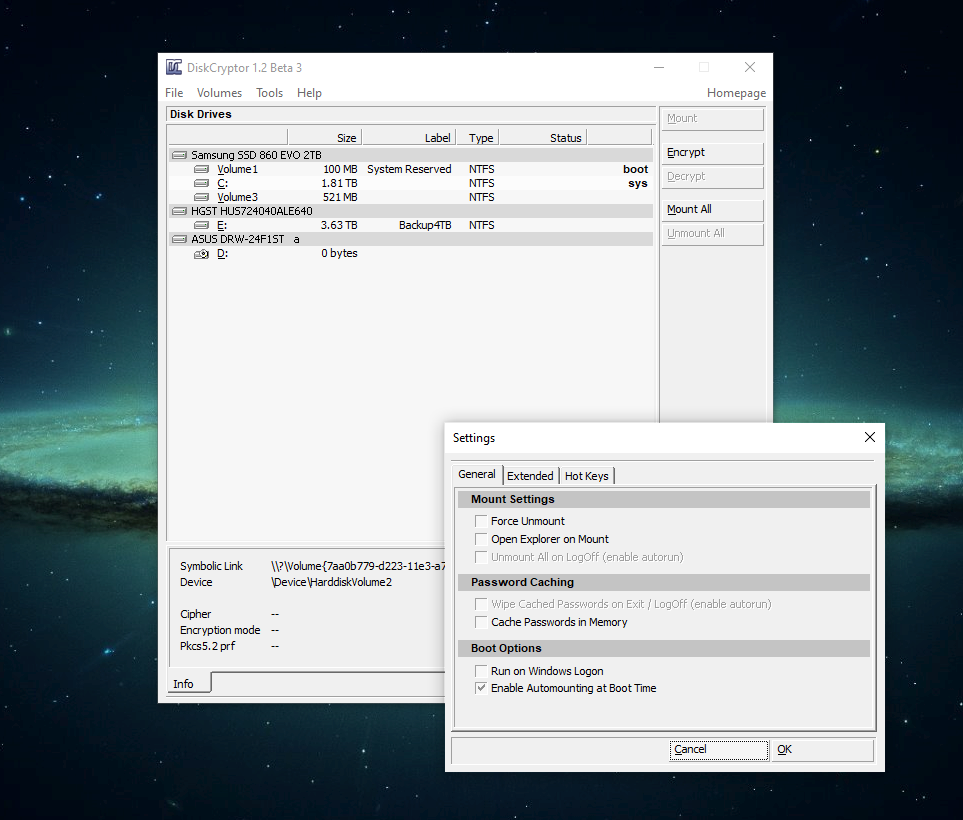
Task: Click the Encrypt button
Action: pyautogui.click(x=712, y=153)
